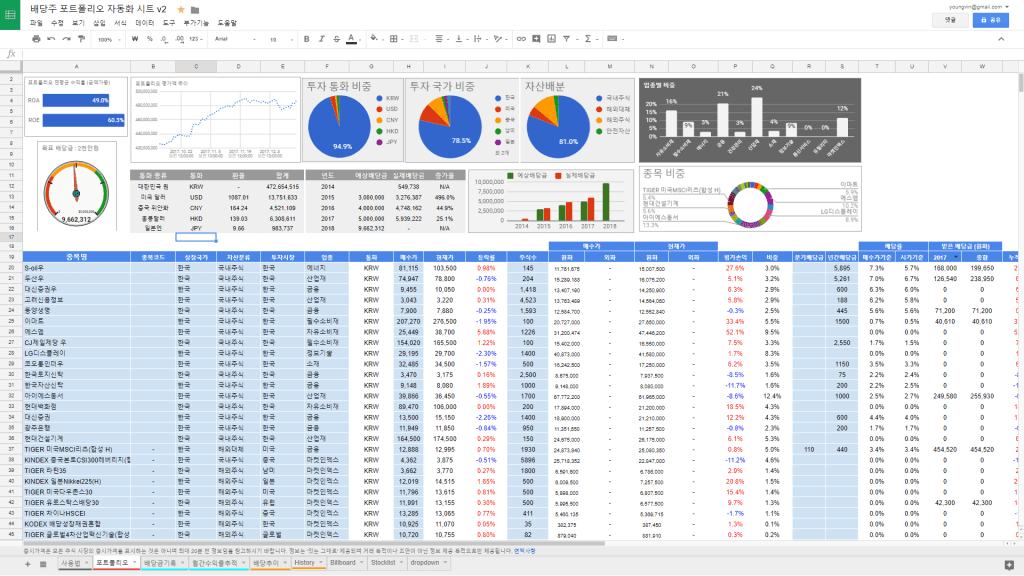Open the font size 10 dropdown

pos(281,39)
